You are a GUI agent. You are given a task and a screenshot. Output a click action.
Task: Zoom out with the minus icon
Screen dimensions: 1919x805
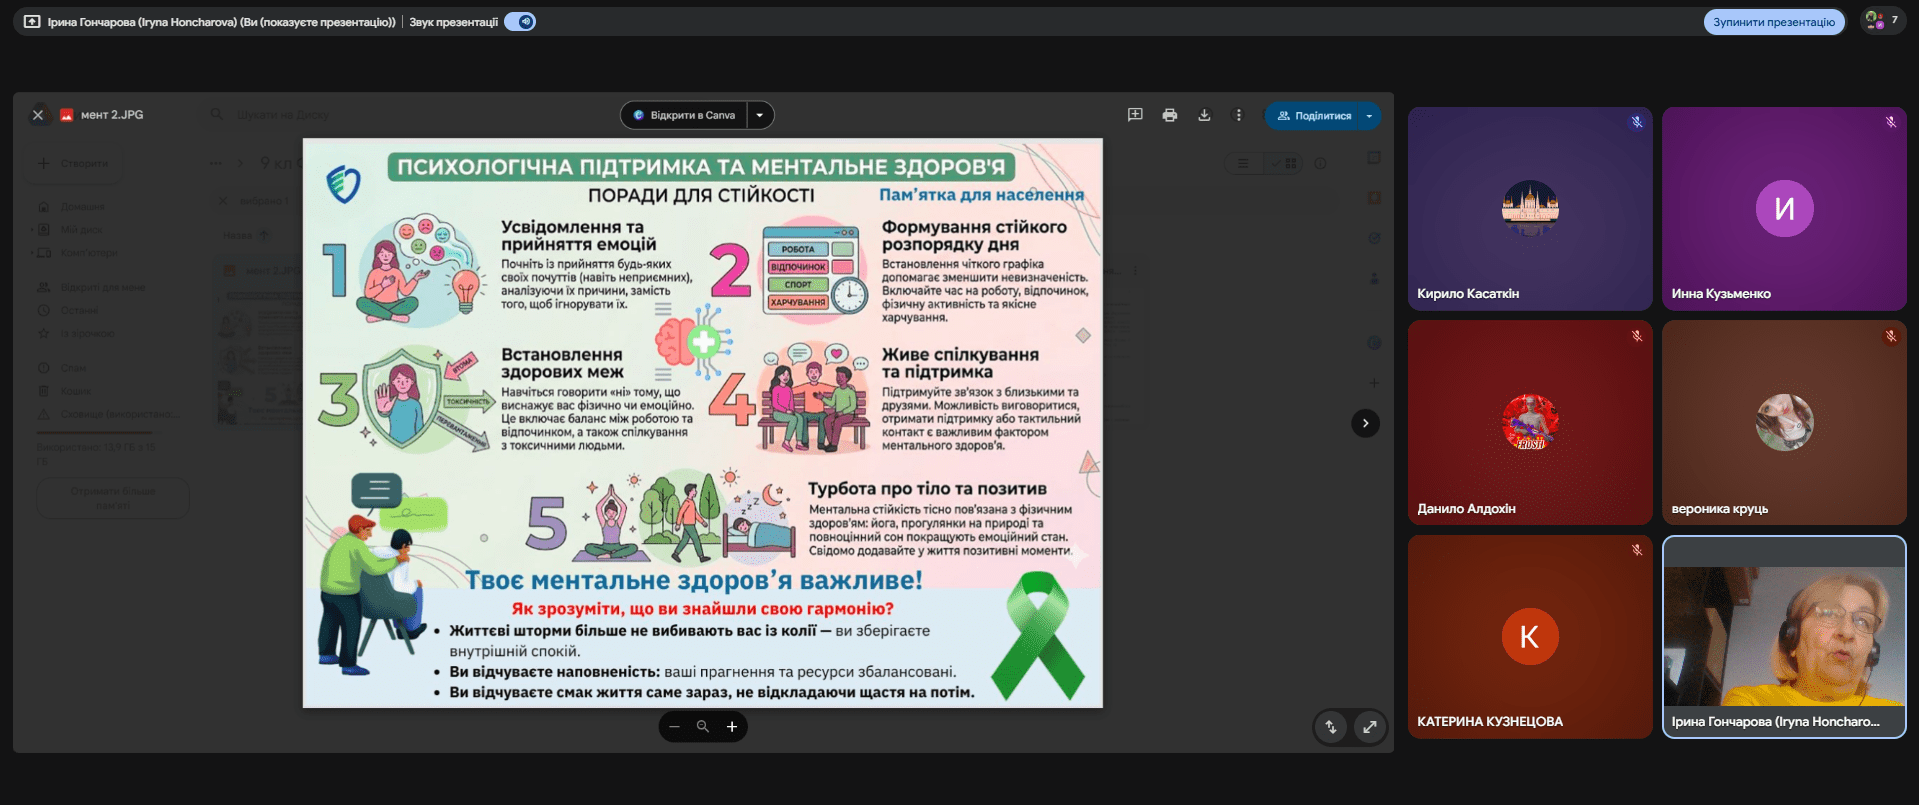pyautogui.click(x=675, y=727)
